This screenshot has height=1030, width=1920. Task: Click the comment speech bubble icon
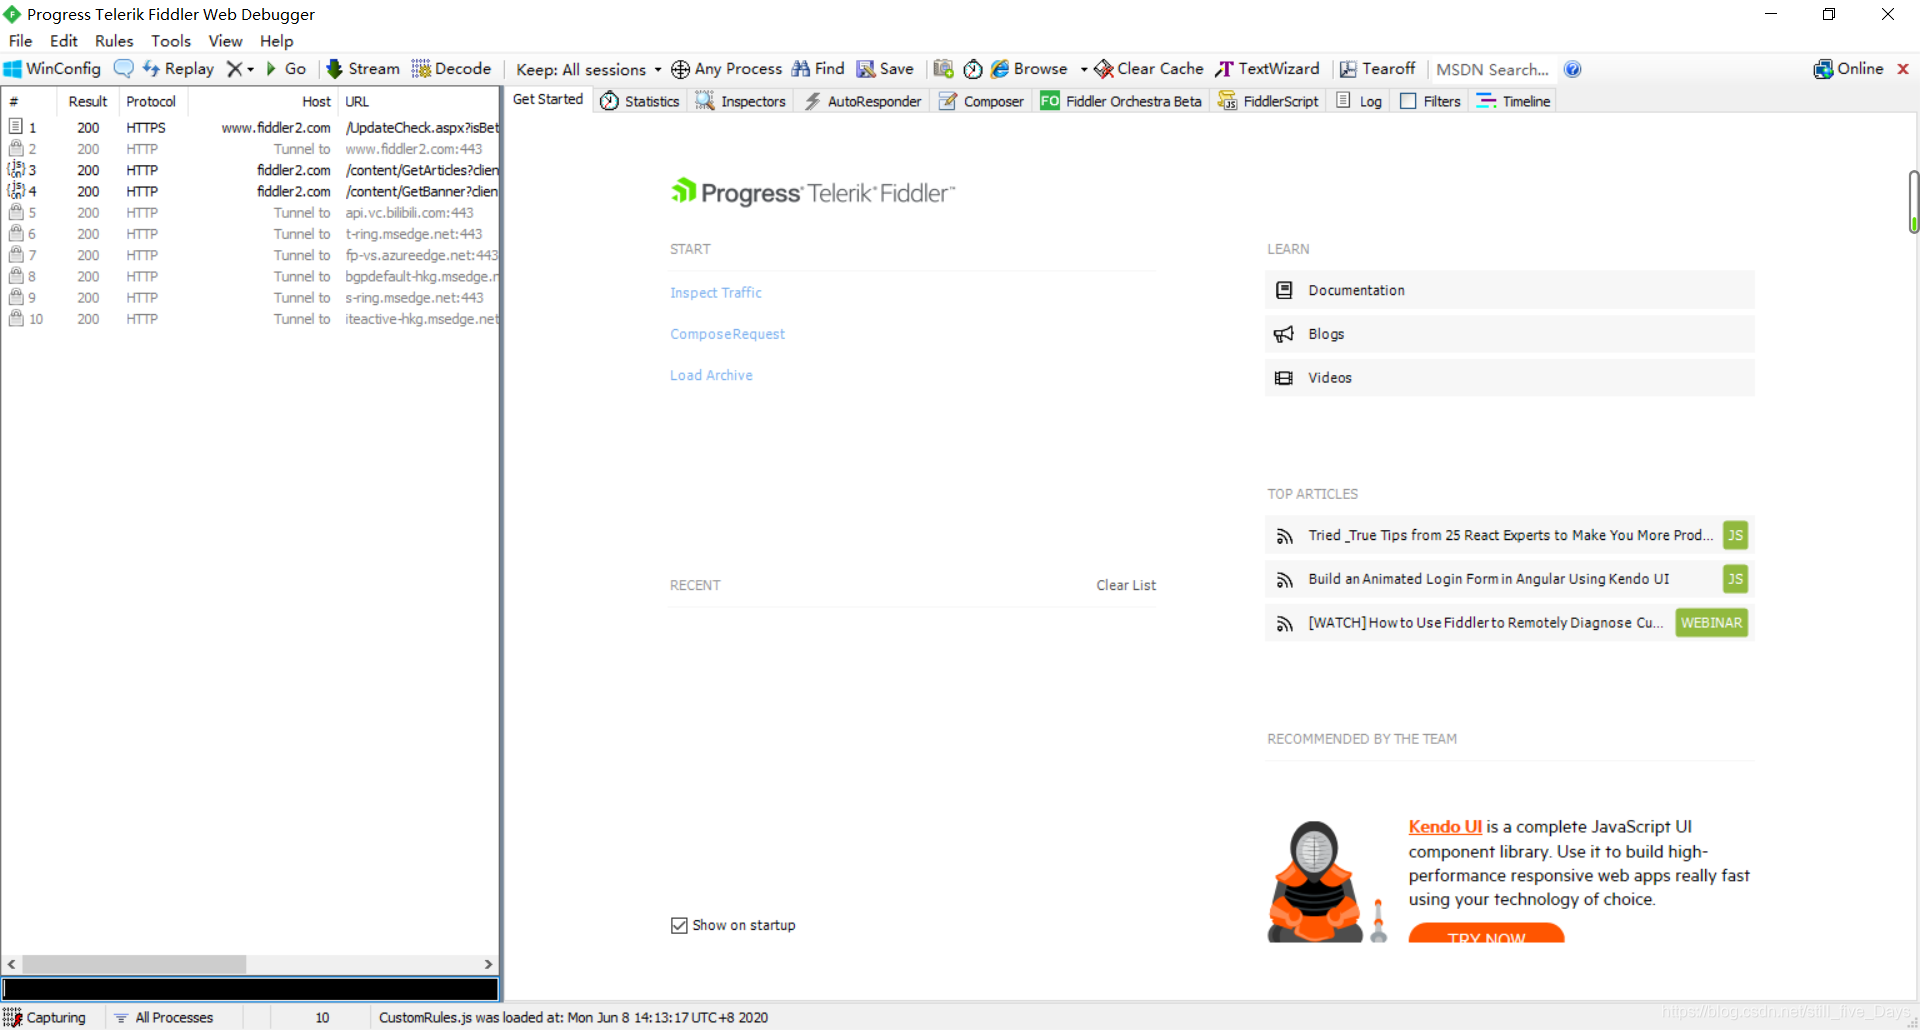tap(123, 69)
